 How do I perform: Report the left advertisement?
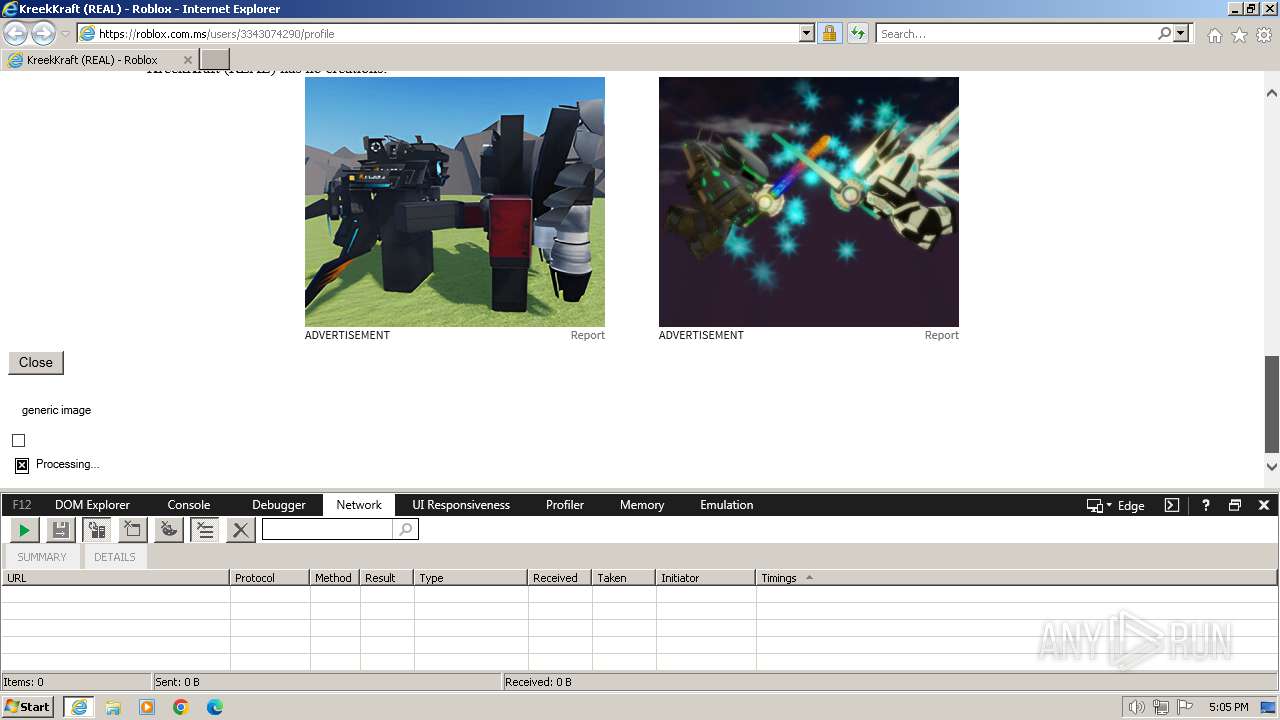pyautogui.click(x=588, y=335)
